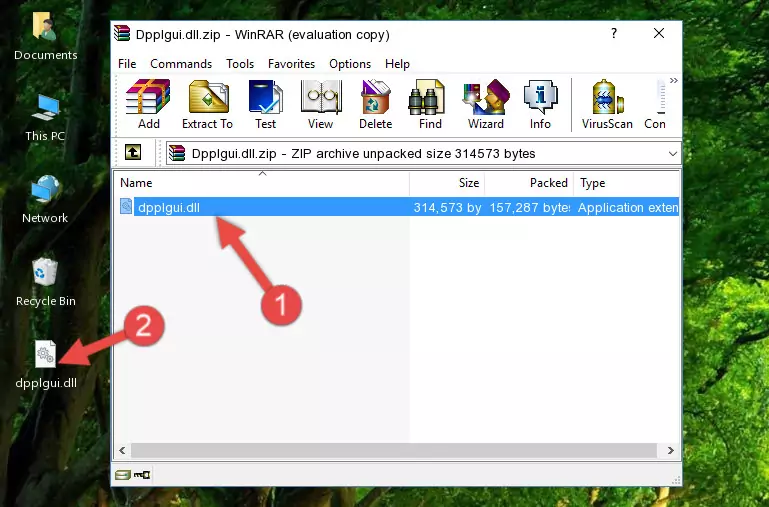Open the Extract To tool
Screen dimensions: 769x507
(x=207, y=104)
